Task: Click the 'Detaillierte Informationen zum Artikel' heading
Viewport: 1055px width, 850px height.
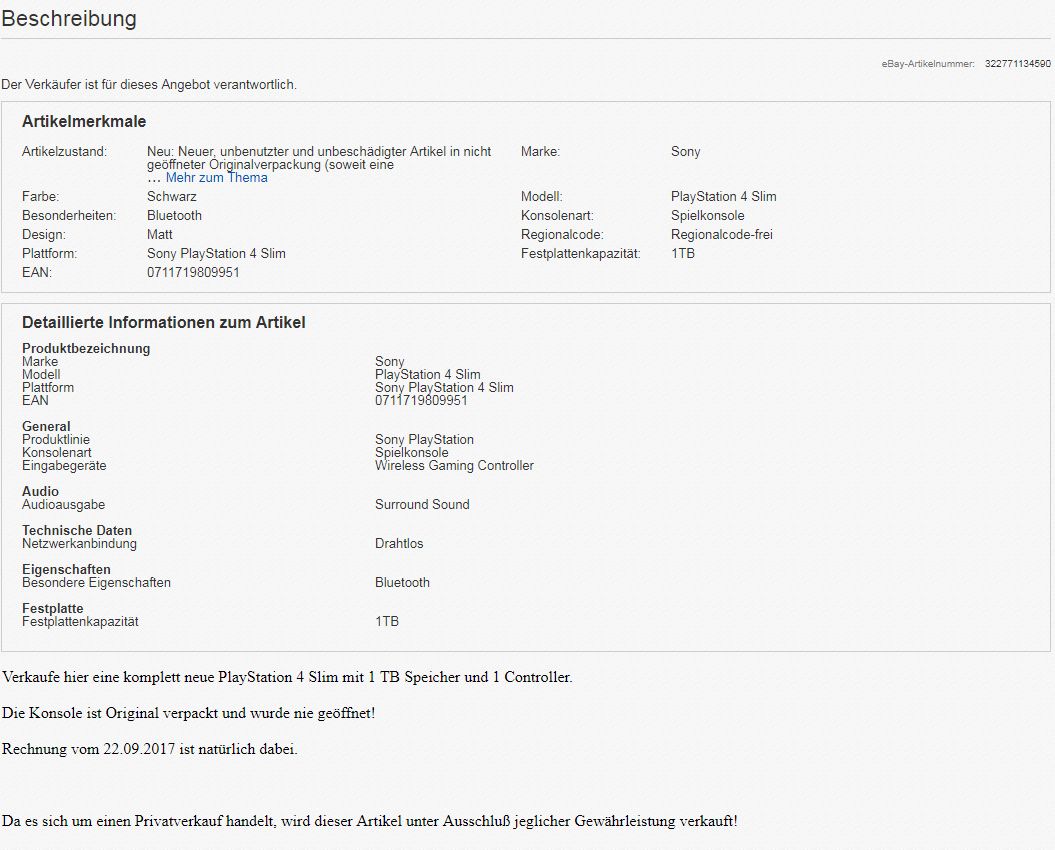Action: [x=164, y=323]
